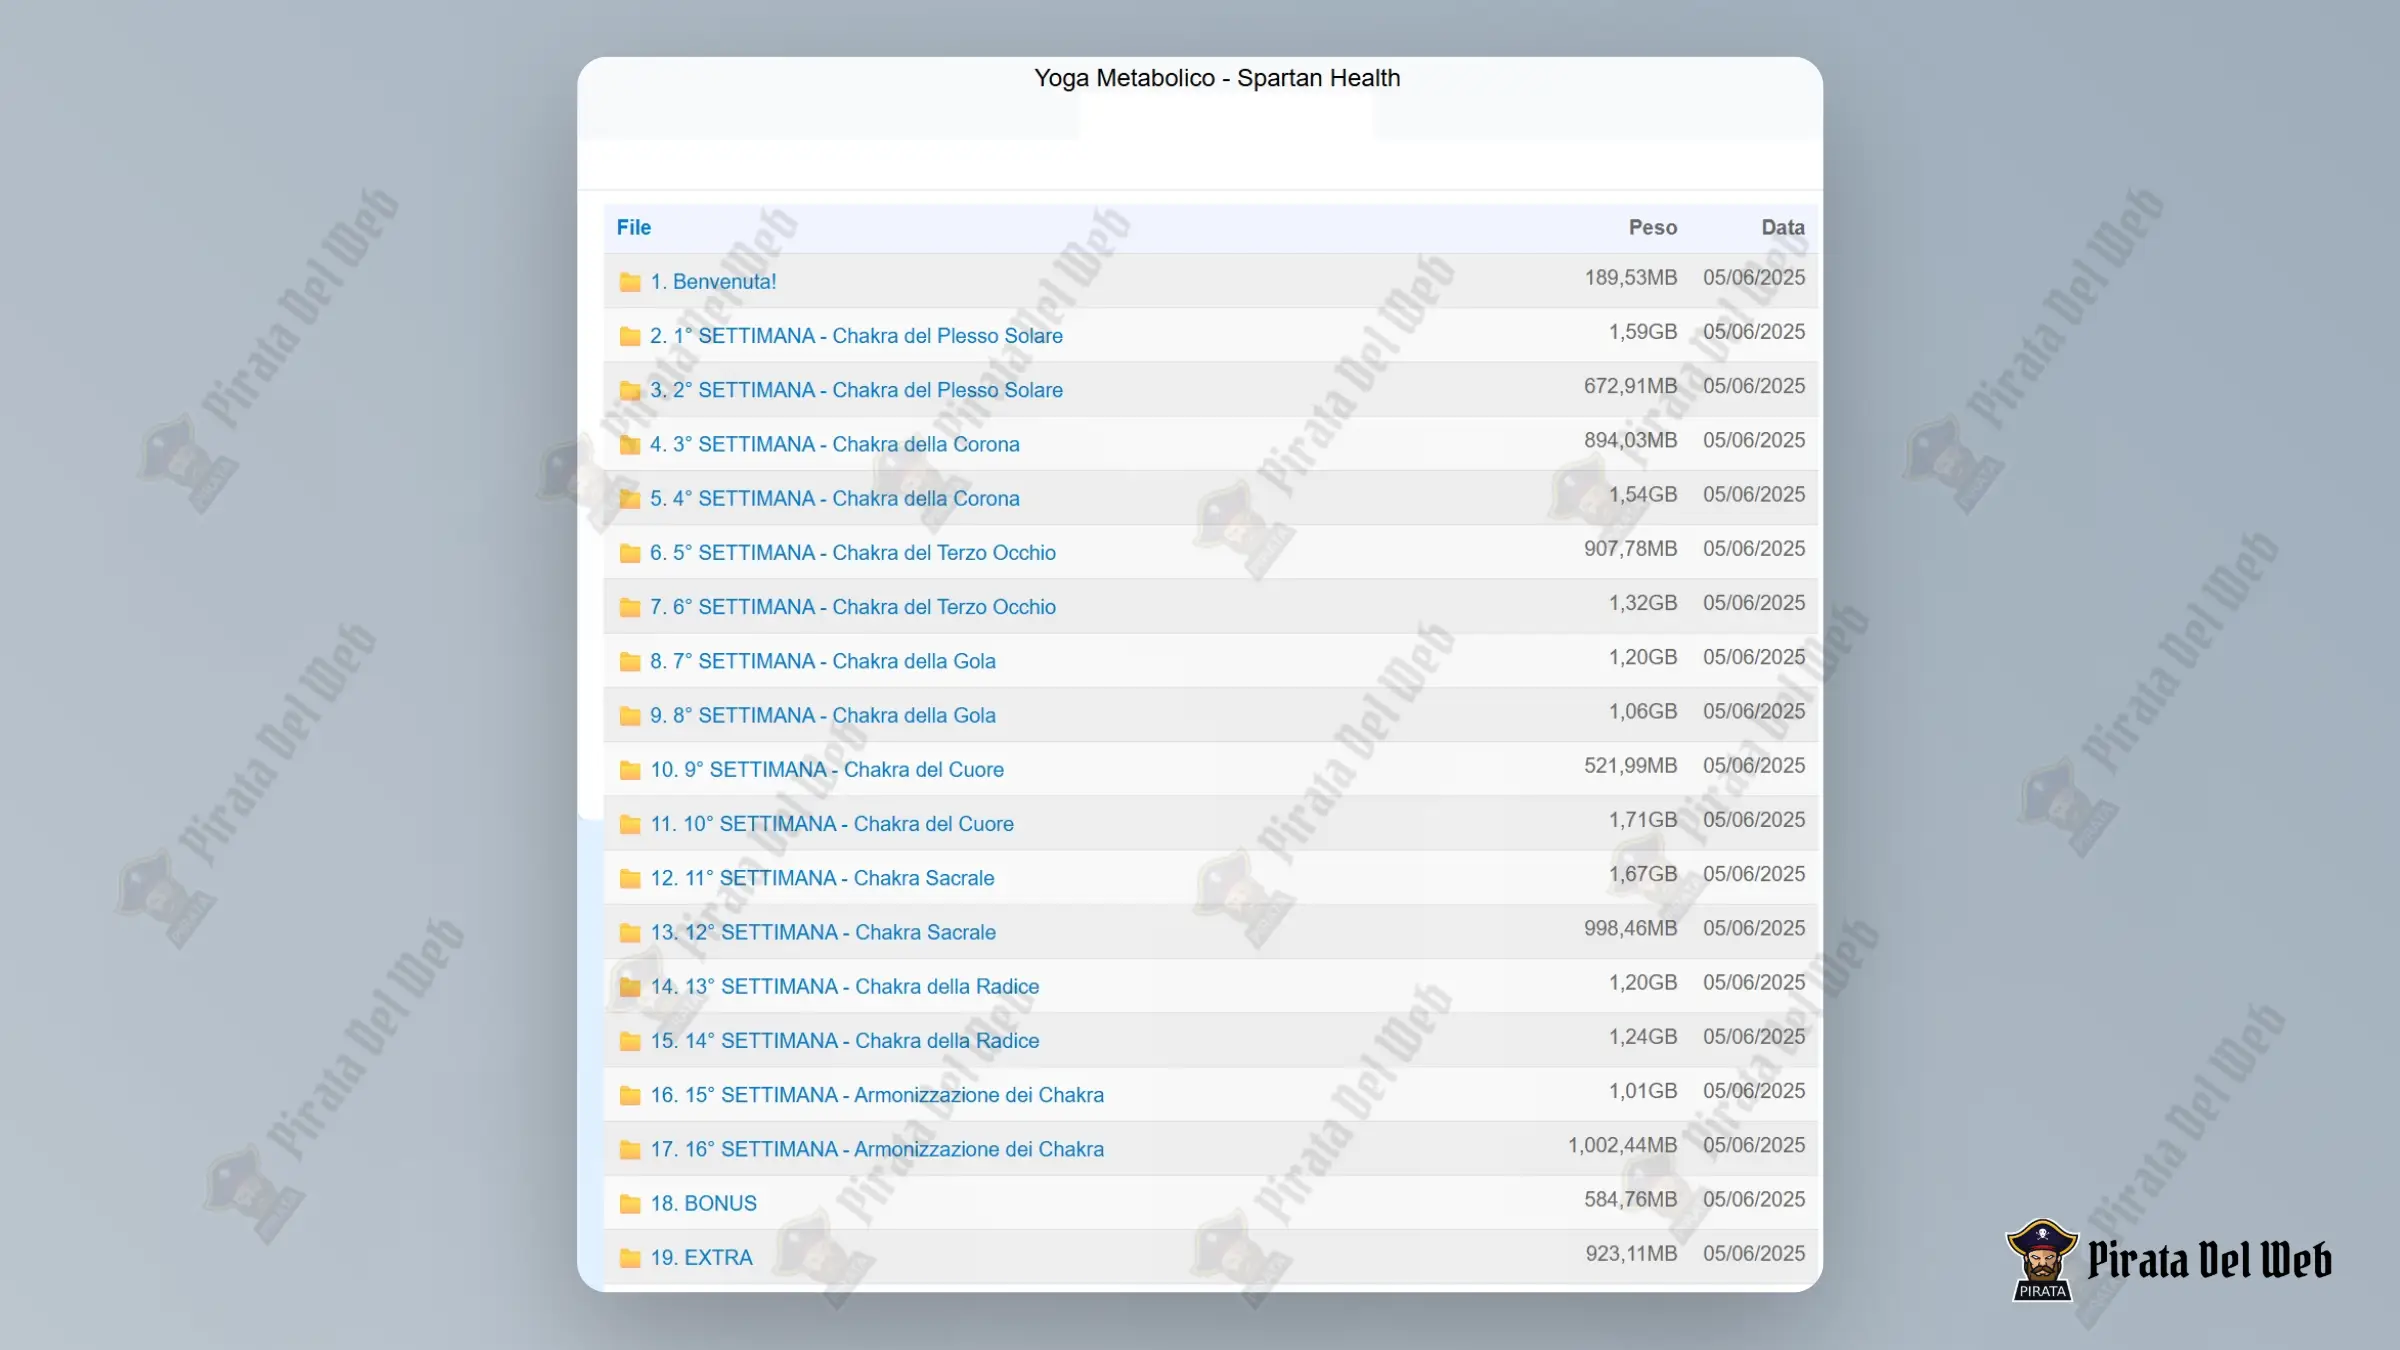Click folder icon for 15° SETTIMANA Armonizzazione
Screen dimensions: 2400x1350
point(630,1095)
